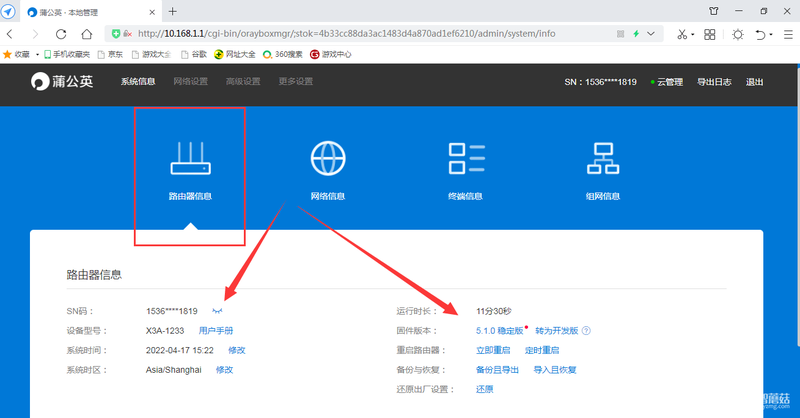
Task: Click the 5.1.0 稳定版 firmware link
Action: click(499, 331)
